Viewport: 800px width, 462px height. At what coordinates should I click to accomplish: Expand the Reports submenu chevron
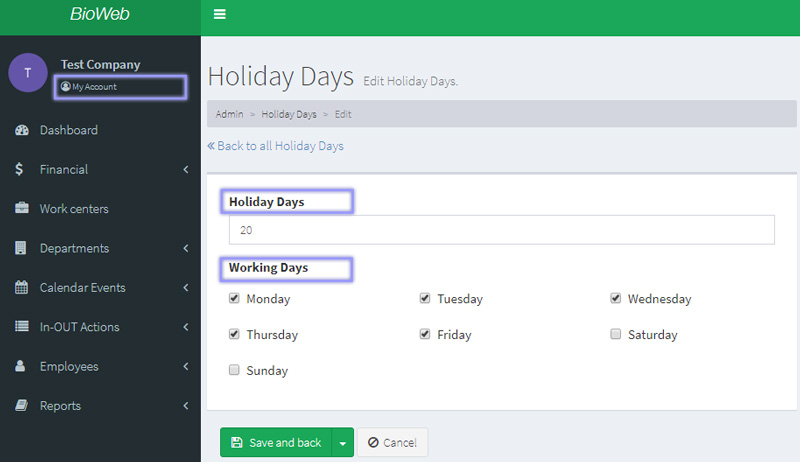point(186,406)
